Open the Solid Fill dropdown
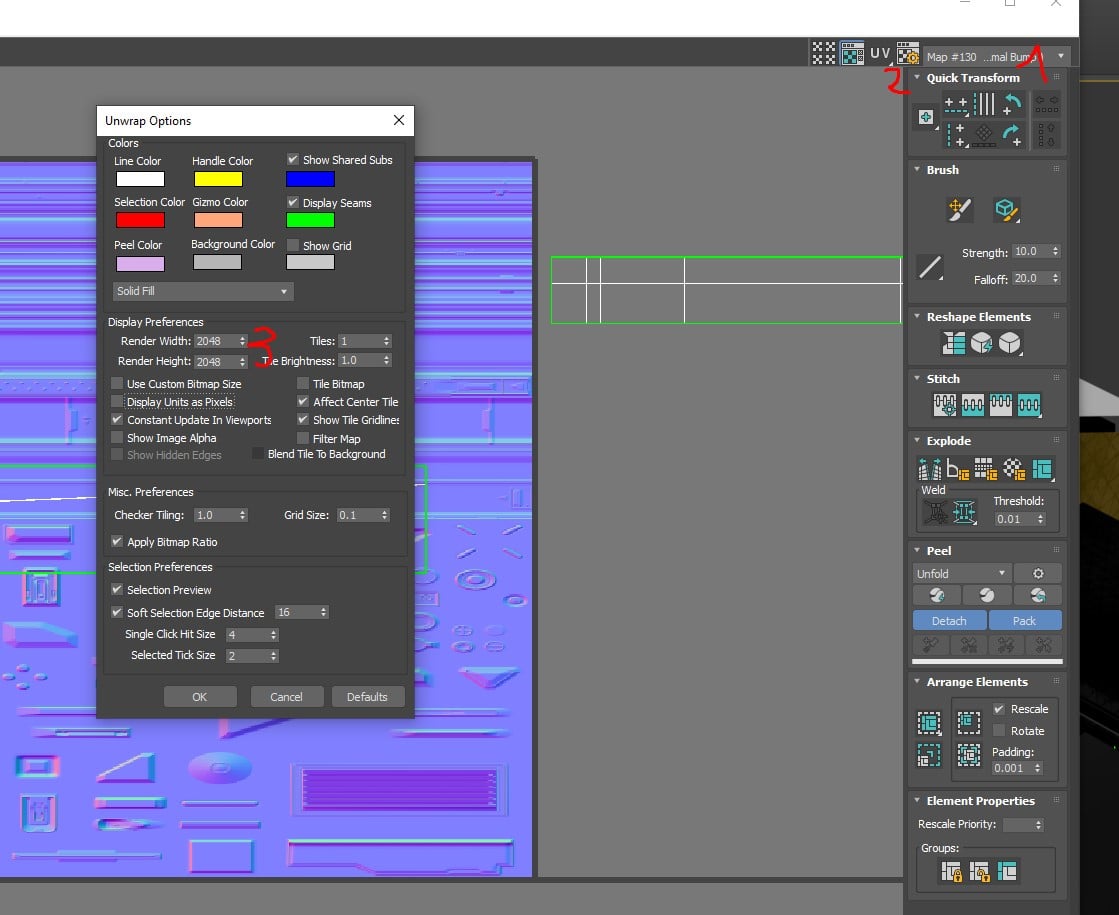Viewport: 1119px width, 915px height. pyautogui.click(x=203, y=290)
